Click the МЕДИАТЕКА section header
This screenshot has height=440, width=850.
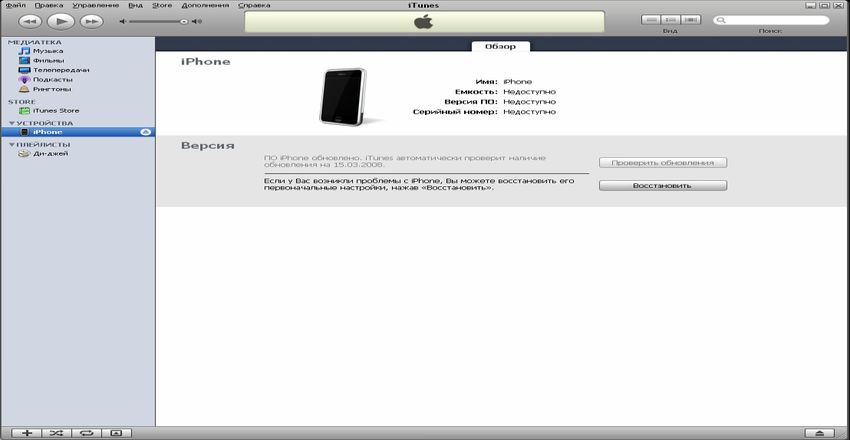point(35,42)
